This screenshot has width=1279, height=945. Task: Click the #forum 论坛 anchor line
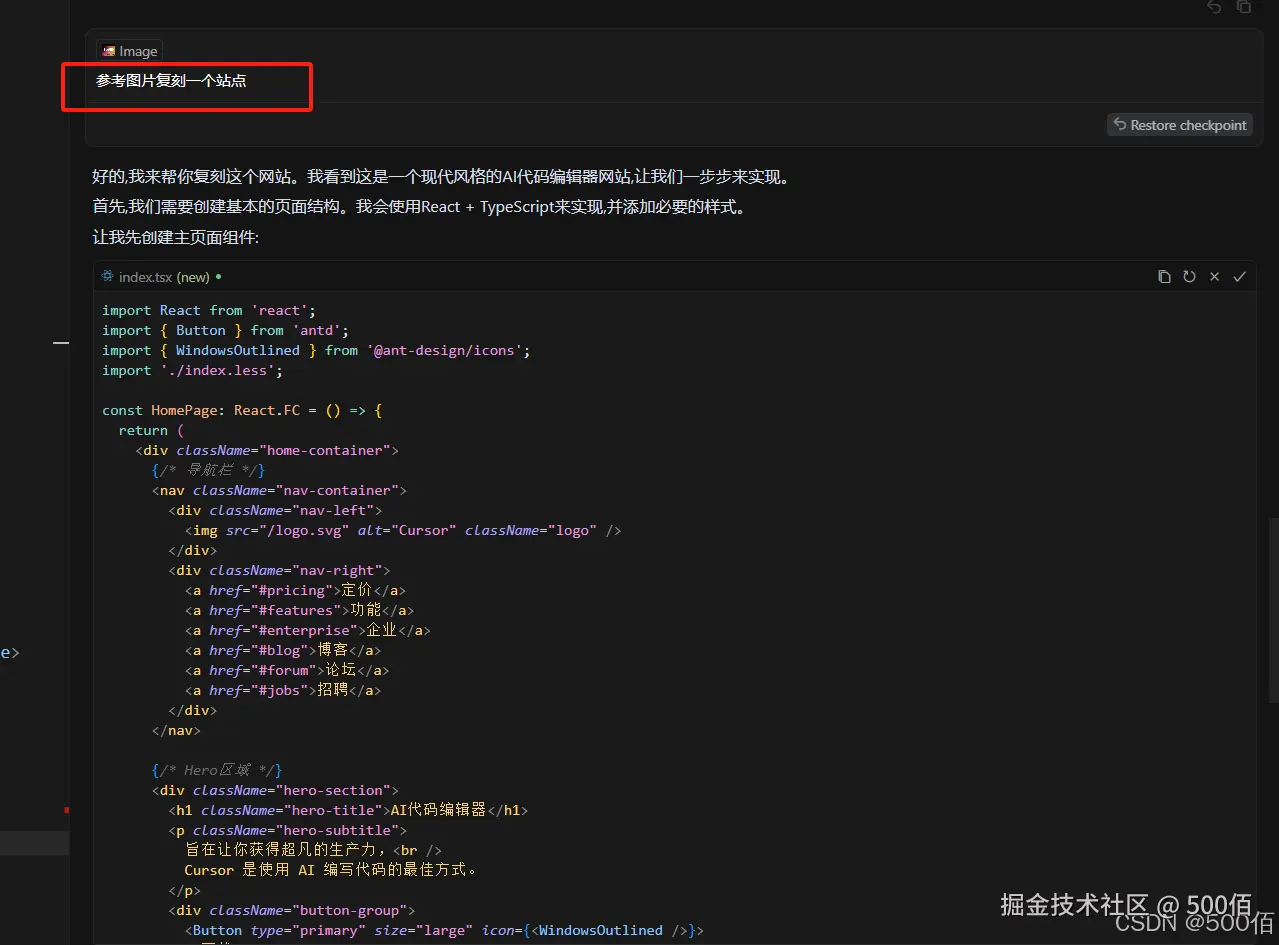click(x=287, y=670)
